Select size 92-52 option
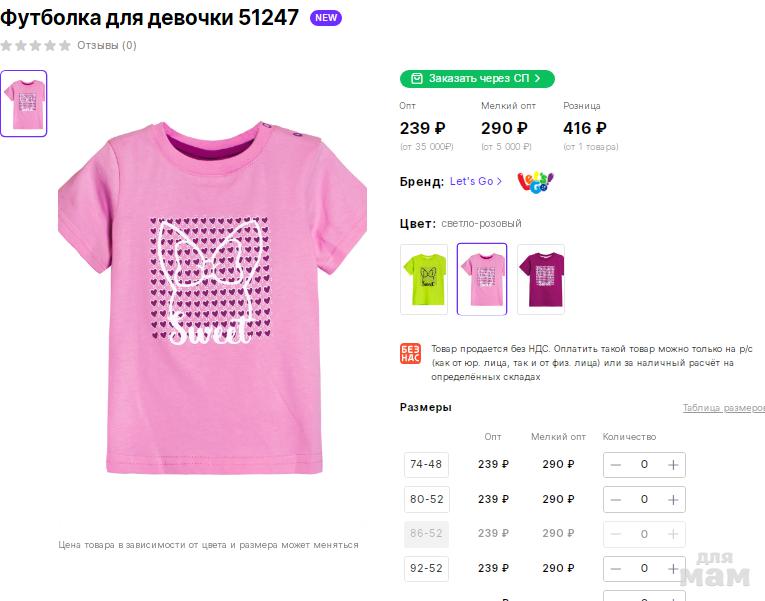The height and width of the screenshot is (601, 765). tap(426, 568)
